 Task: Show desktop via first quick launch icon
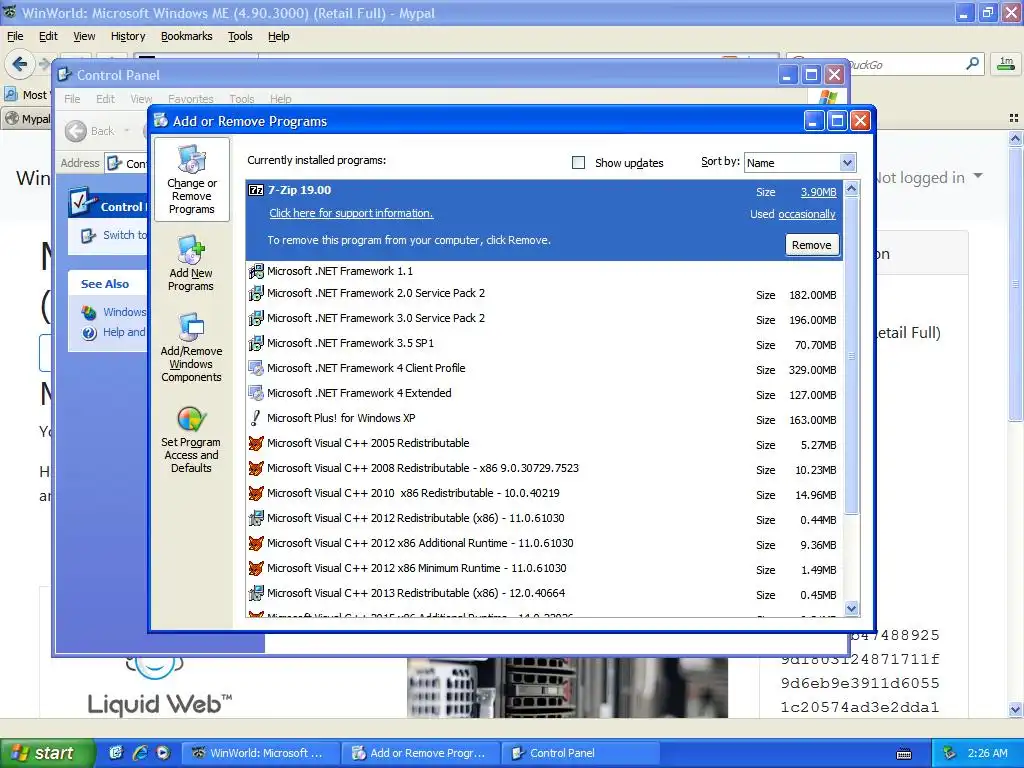click(x=116, y=752)
